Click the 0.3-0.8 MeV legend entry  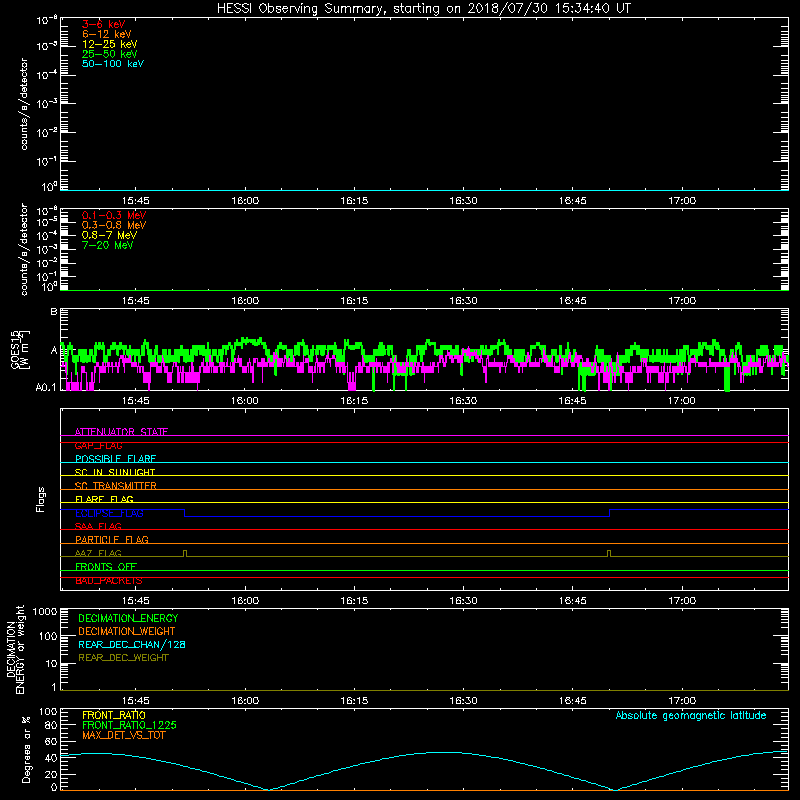click(114, 225)
